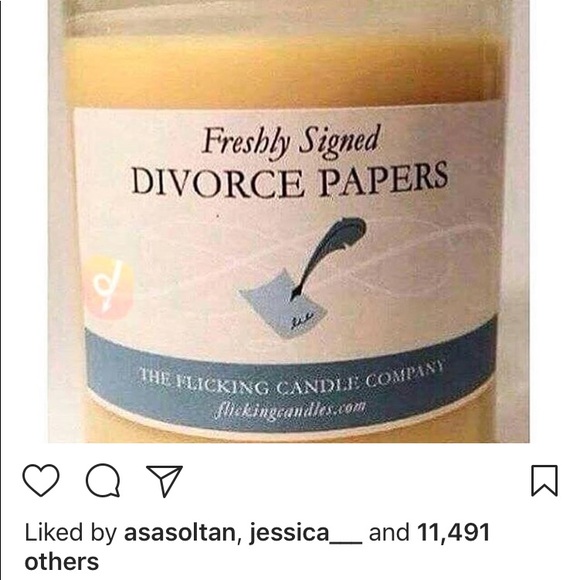Click "THE FLICKING CANDLE COMPANY" banner text
This screenshot has width=580, height=580.
[x=290, y=380]
